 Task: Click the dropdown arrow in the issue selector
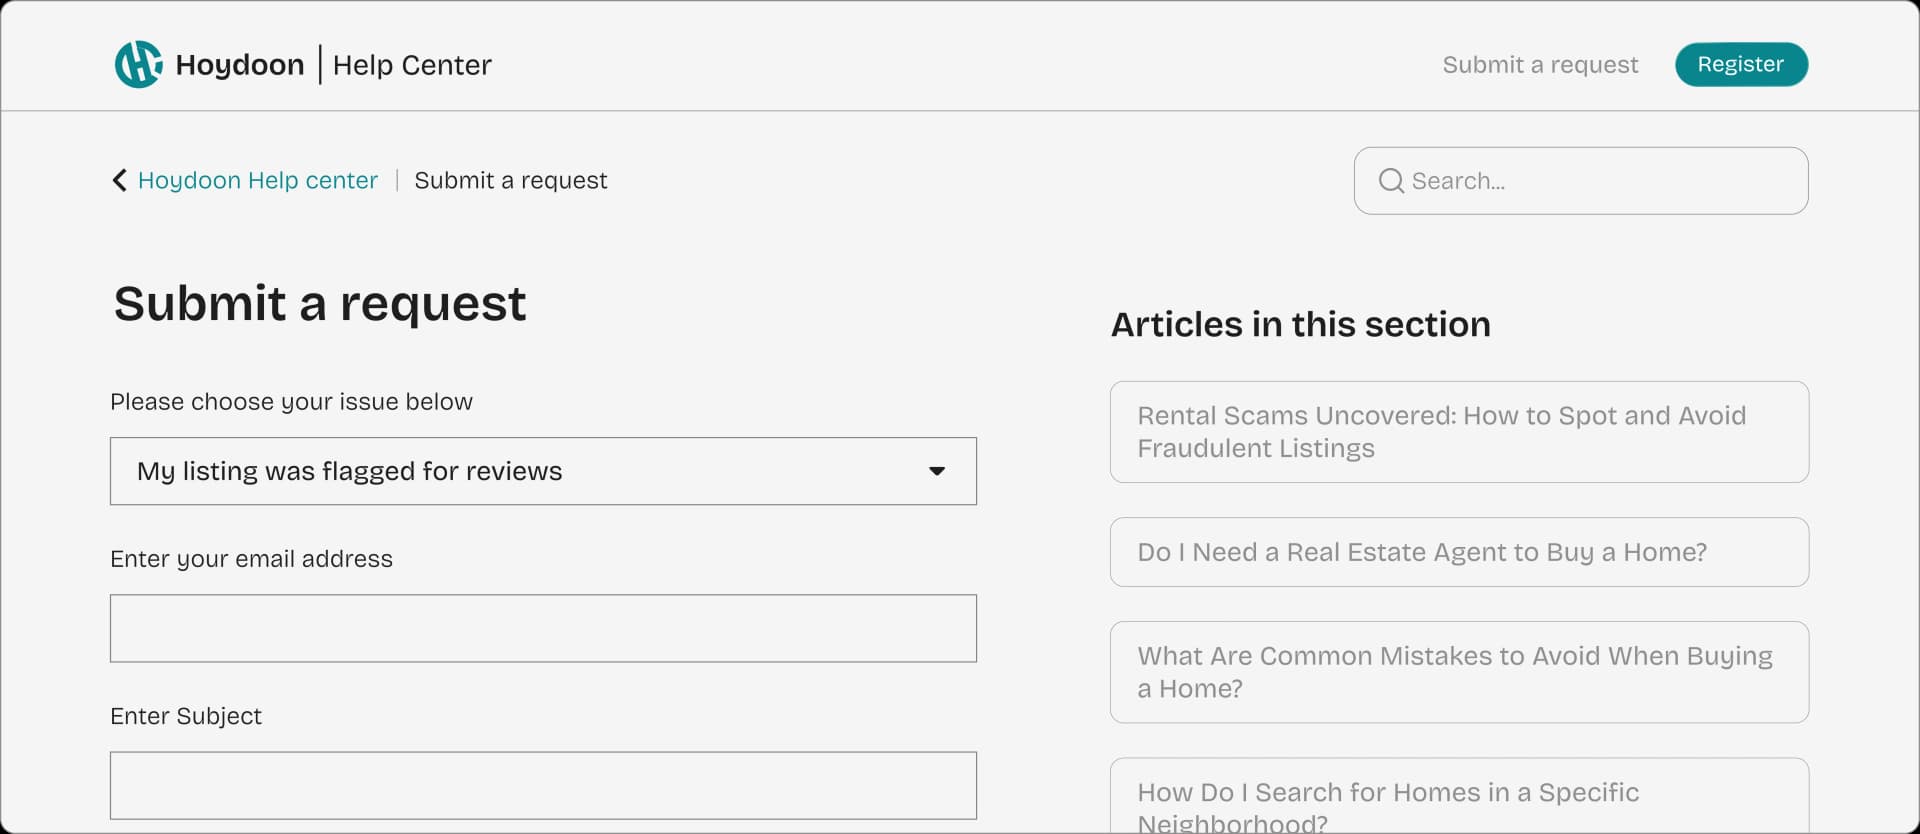coord(937,471)
